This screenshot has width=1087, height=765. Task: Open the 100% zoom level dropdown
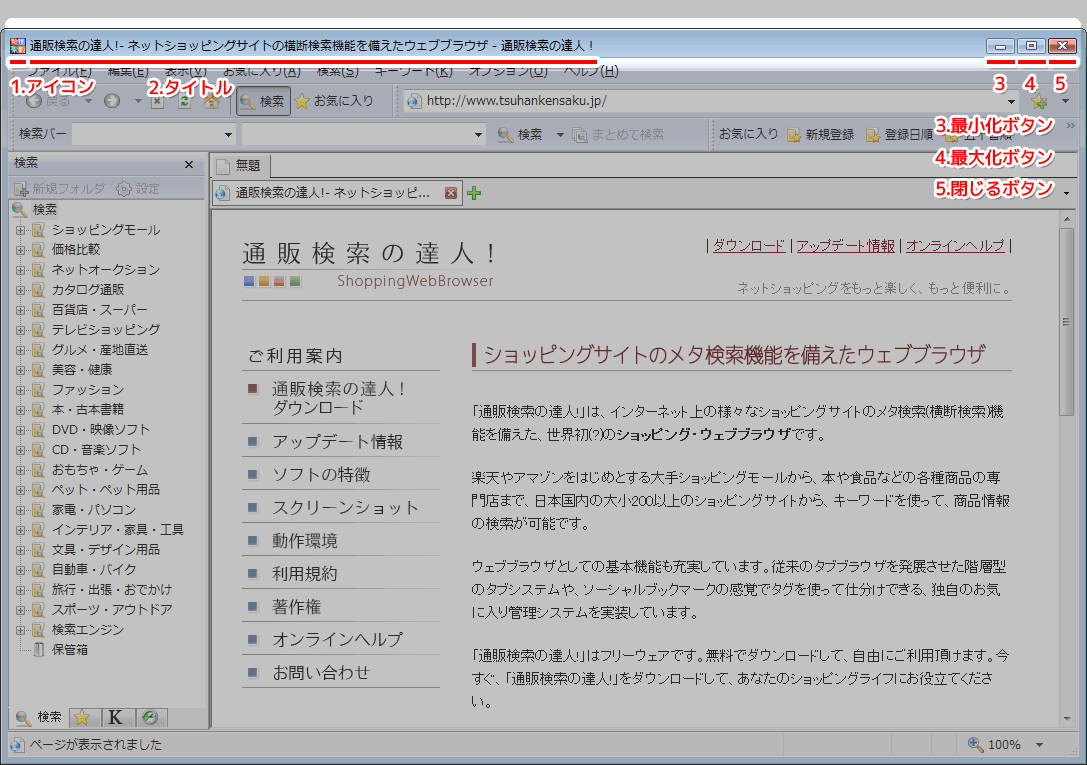(1039, 745)
